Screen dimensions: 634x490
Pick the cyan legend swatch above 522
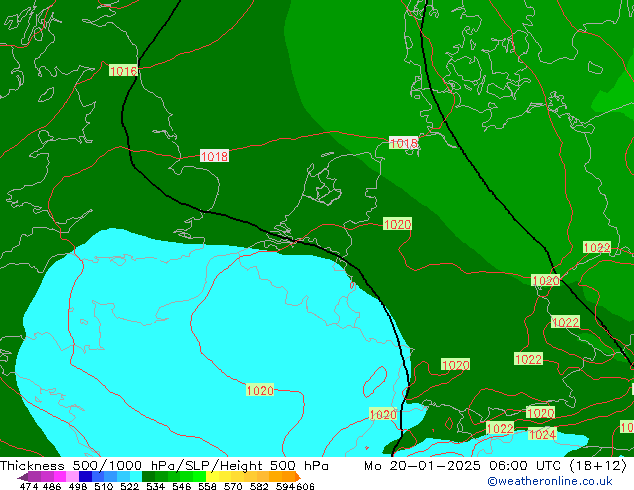[x=136, y=476]
